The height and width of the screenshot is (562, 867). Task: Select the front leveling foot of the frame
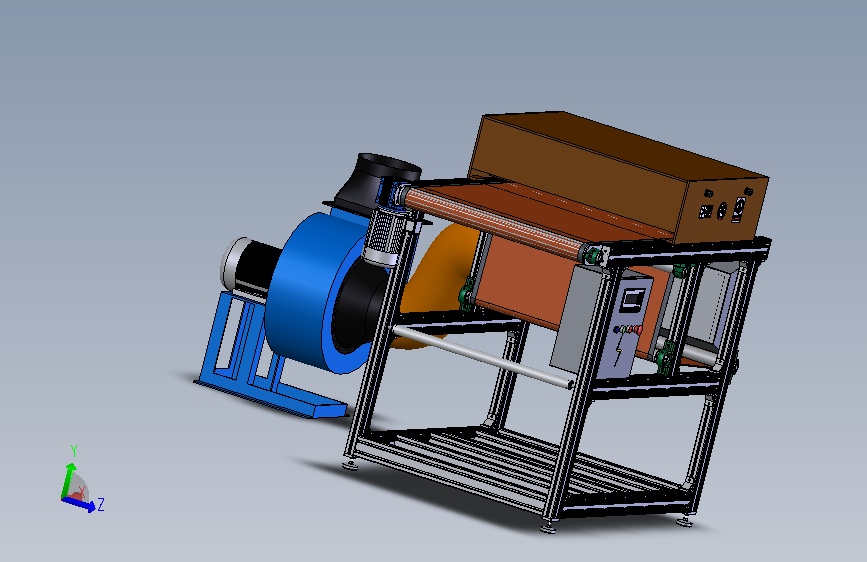coord(548,528)
